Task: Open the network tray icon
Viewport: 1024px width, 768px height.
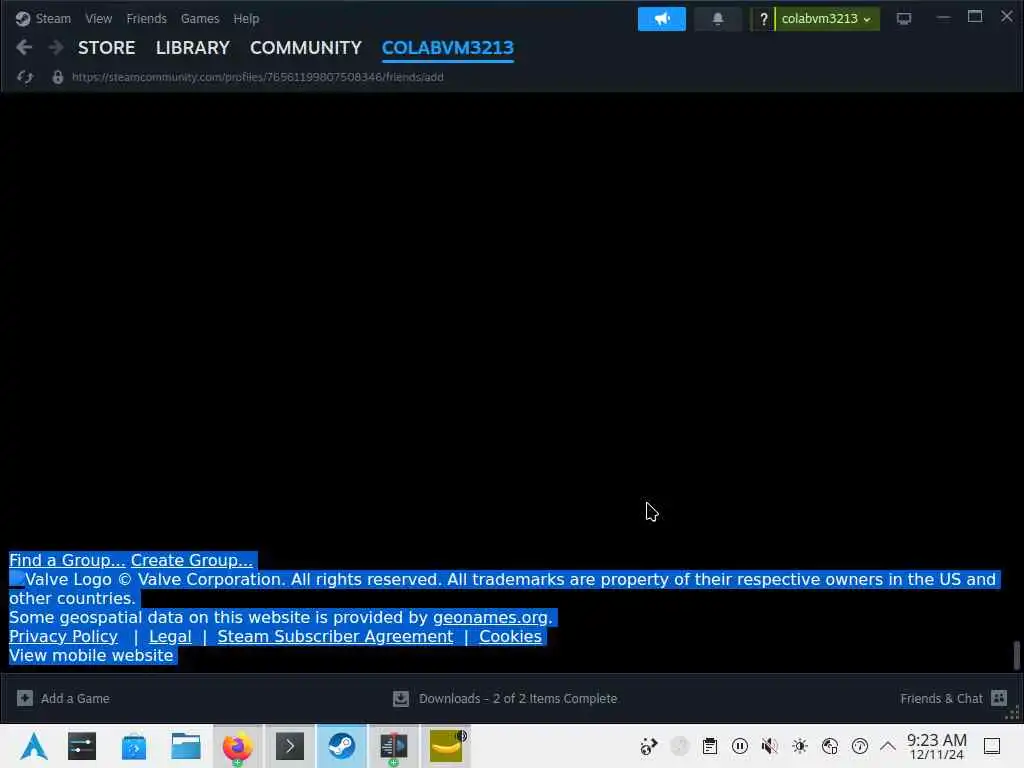Action: click(830, 746)
